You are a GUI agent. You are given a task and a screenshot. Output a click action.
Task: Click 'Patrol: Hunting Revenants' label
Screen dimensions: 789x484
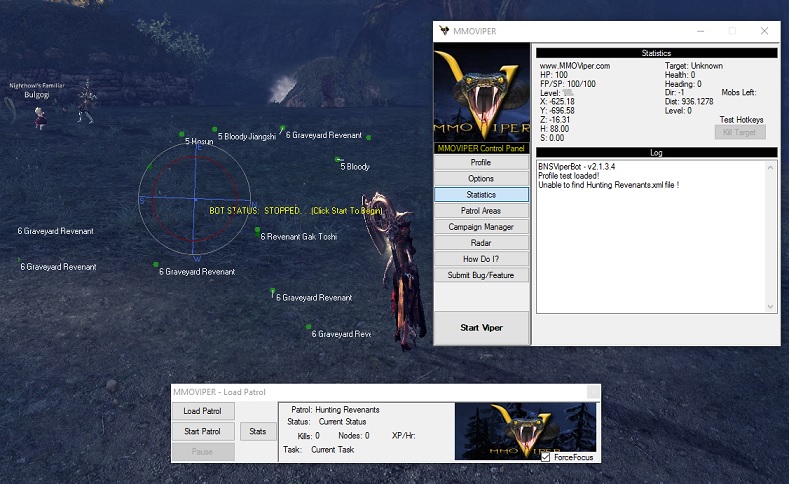(x=335, y=410)
